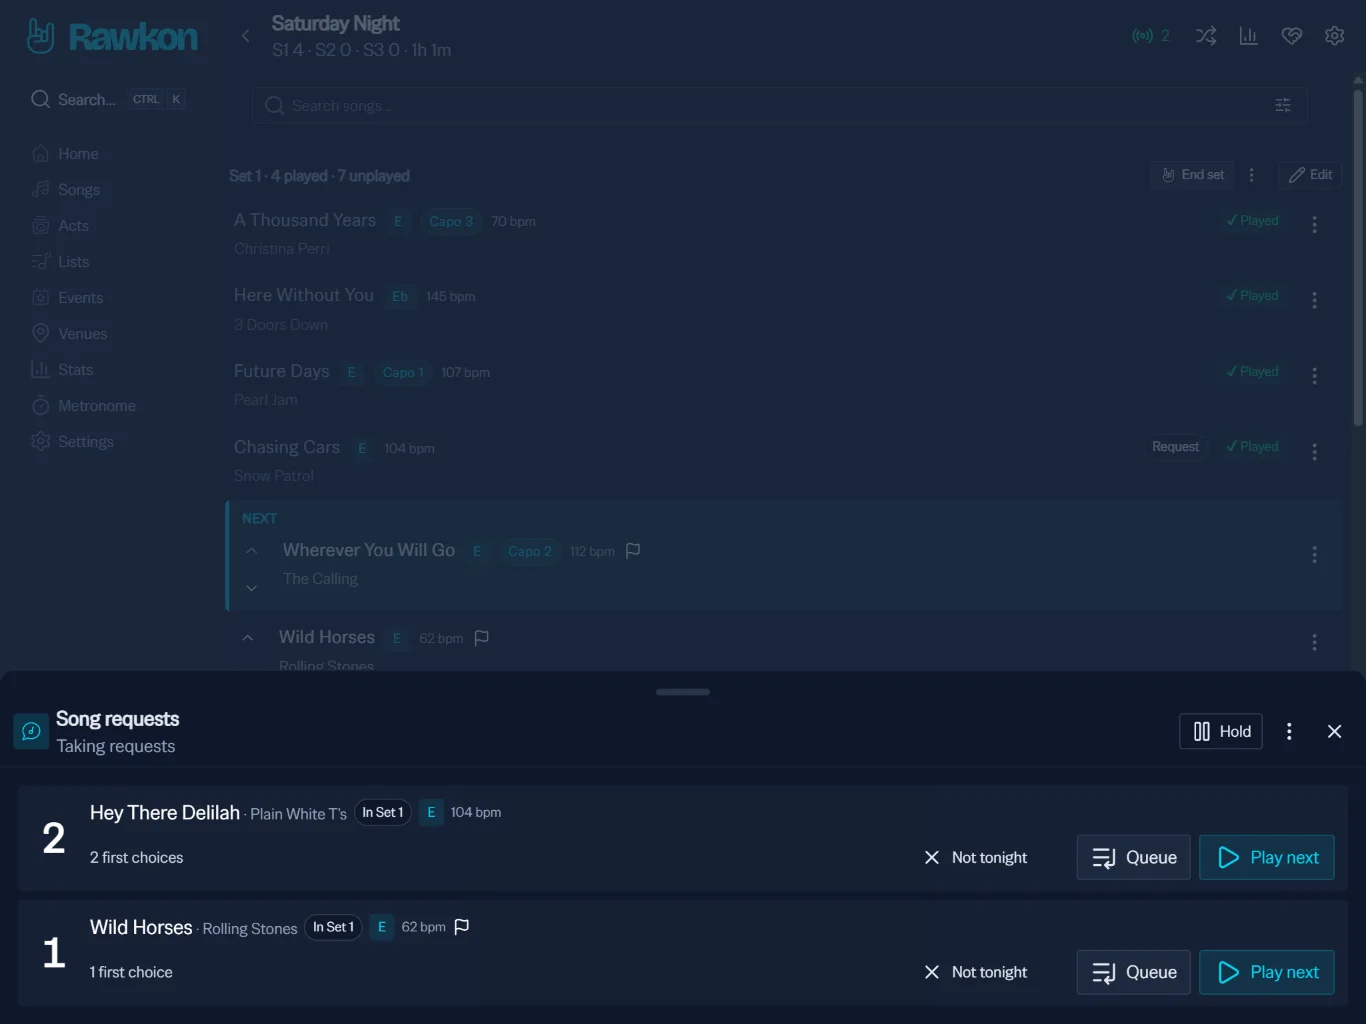Click the setlist vertical scrollbar
Viewport: 1366px width, 1024px height.
[1358, 260]
